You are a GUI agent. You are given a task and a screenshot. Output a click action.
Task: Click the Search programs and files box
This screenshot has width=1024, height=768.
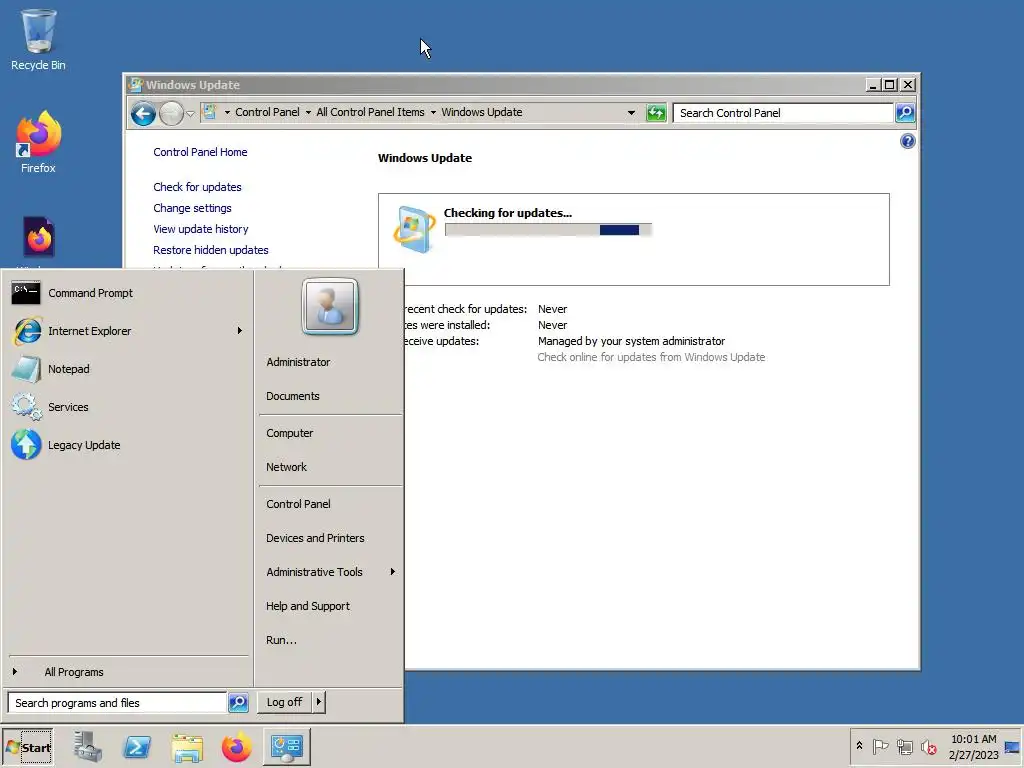(x=118, y=703)
